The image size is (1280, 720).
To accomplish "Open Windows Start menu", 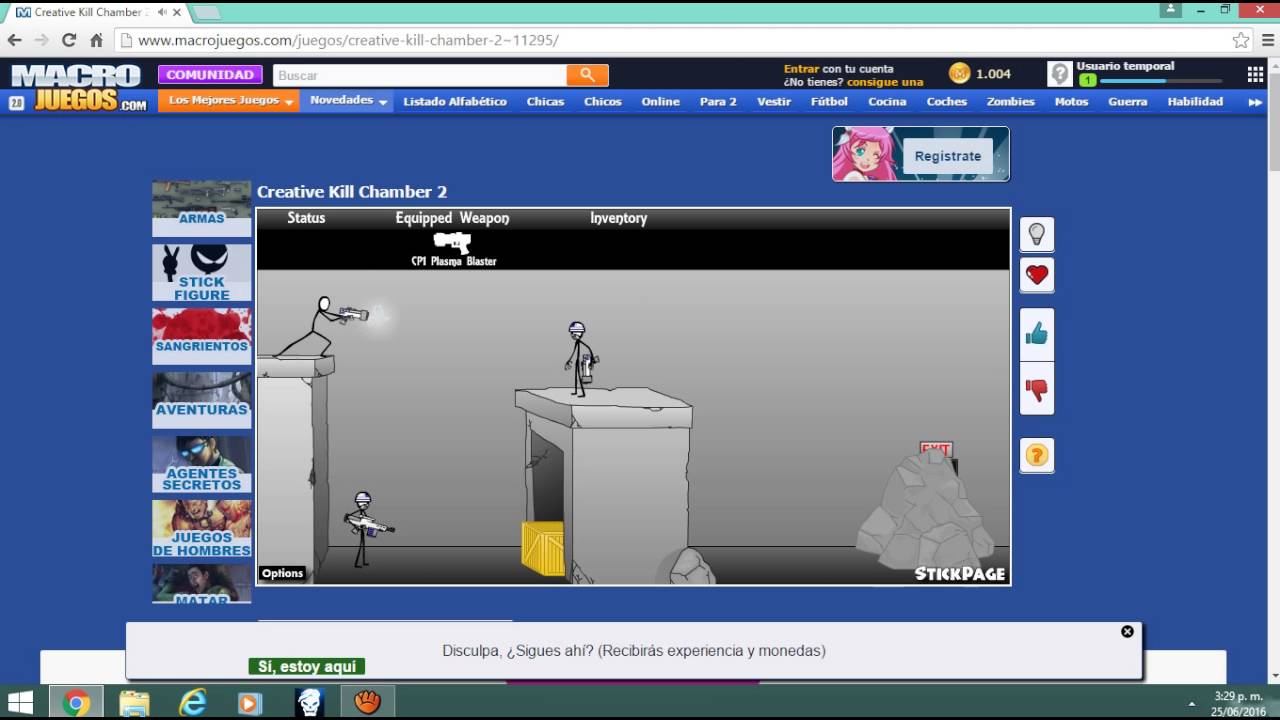I will (20, 702).
